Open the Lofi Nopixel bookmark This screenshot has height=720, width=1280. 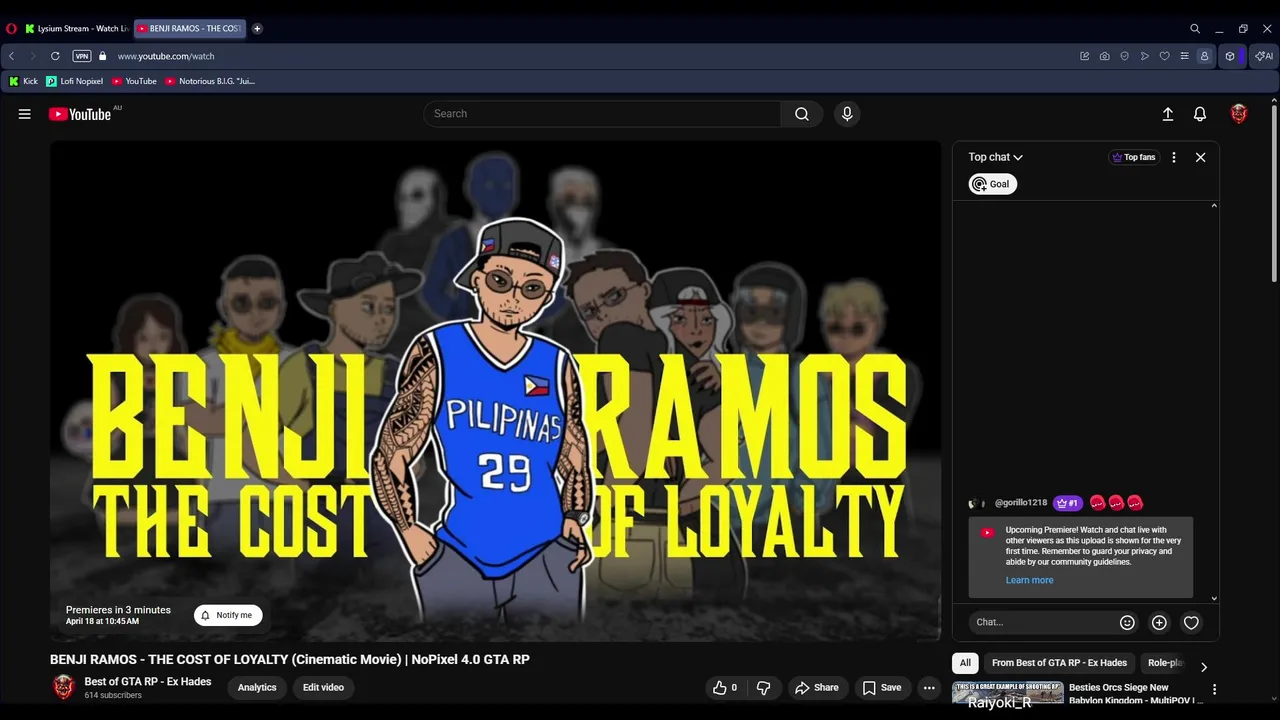tap(75, 81)
